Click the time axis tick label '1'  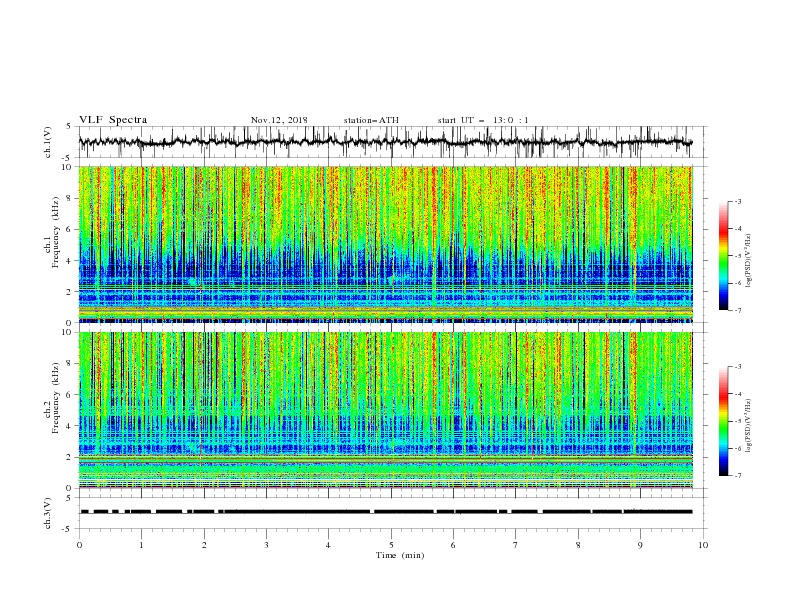point(141,545)
